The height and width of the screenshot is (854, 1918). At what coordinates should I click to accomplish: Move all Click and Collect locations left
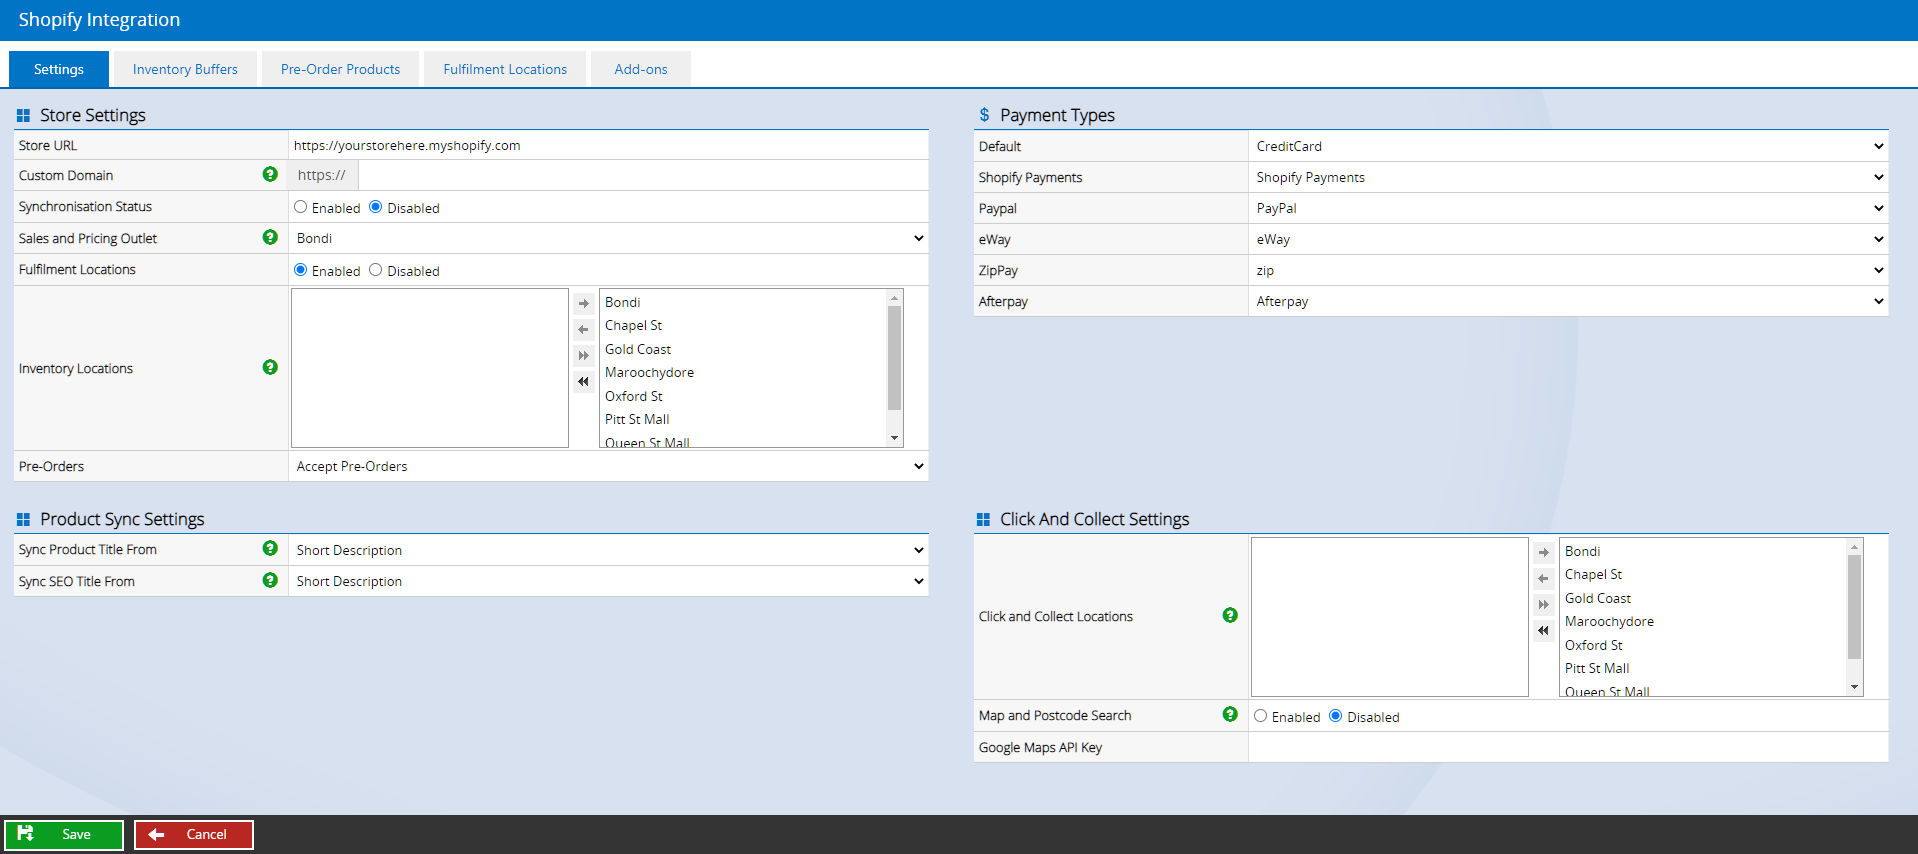tap(1544, 630)
